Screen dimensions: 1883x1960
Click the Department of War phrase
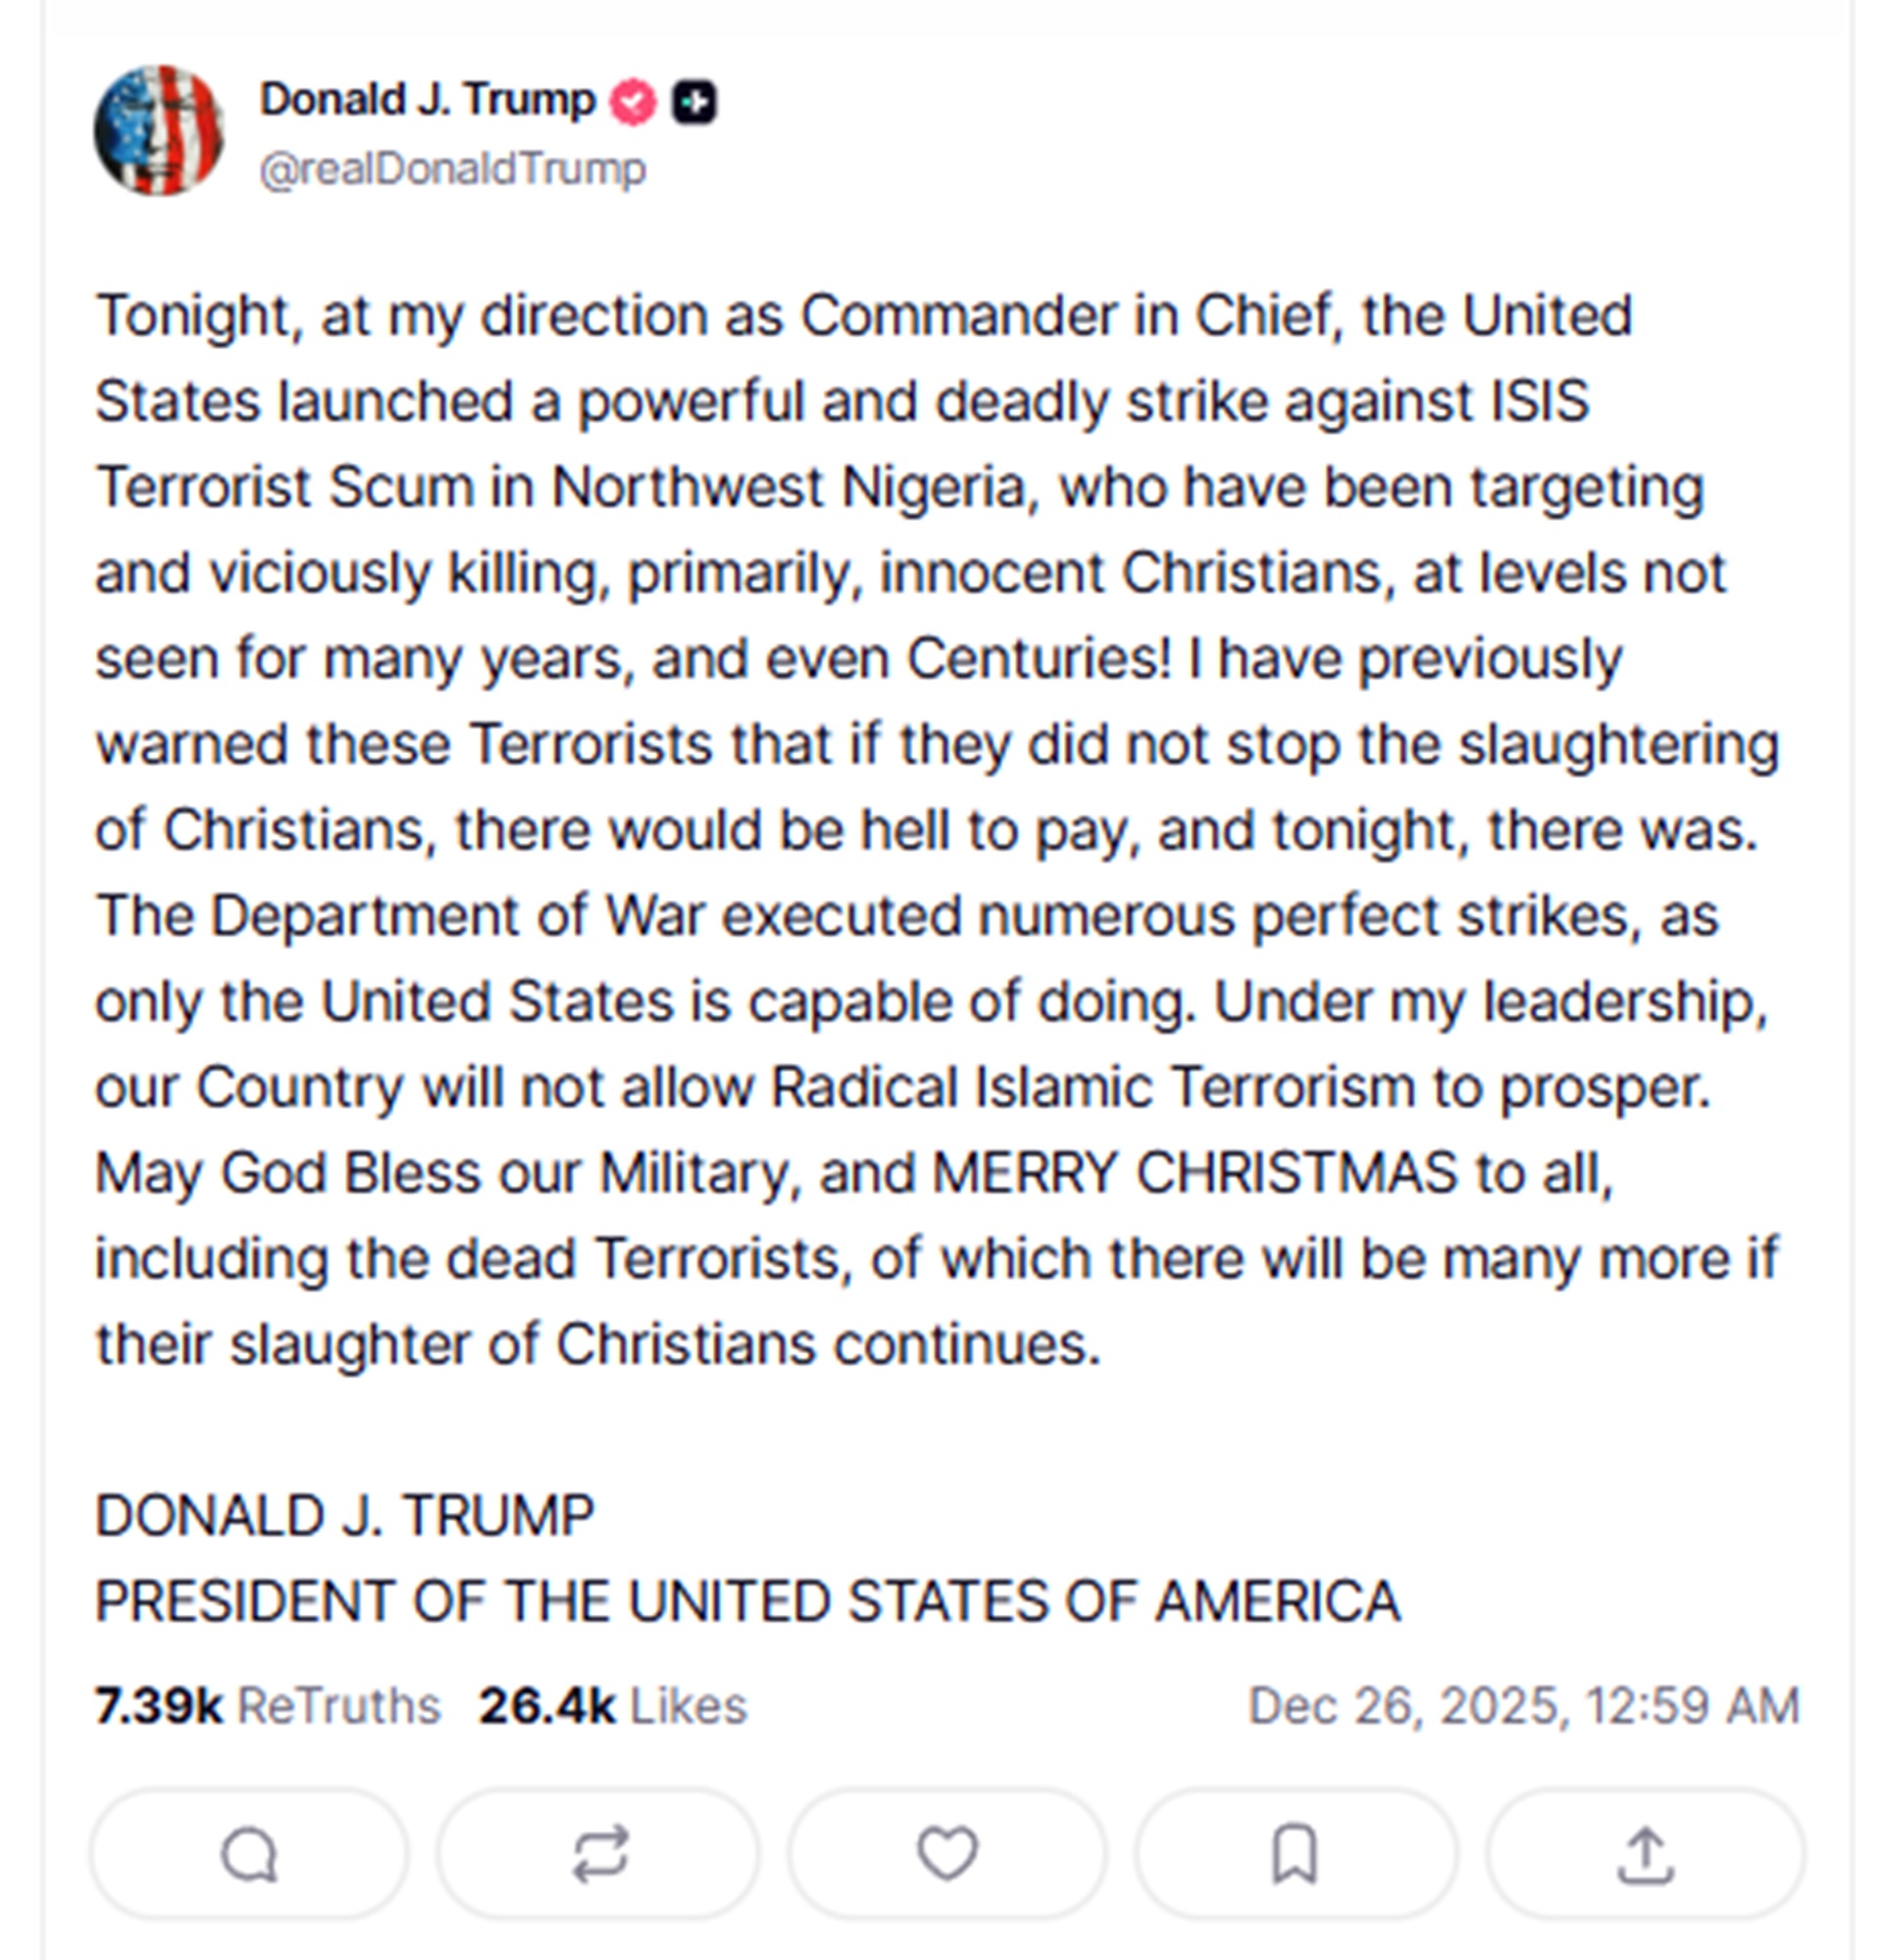click(457, 916)
